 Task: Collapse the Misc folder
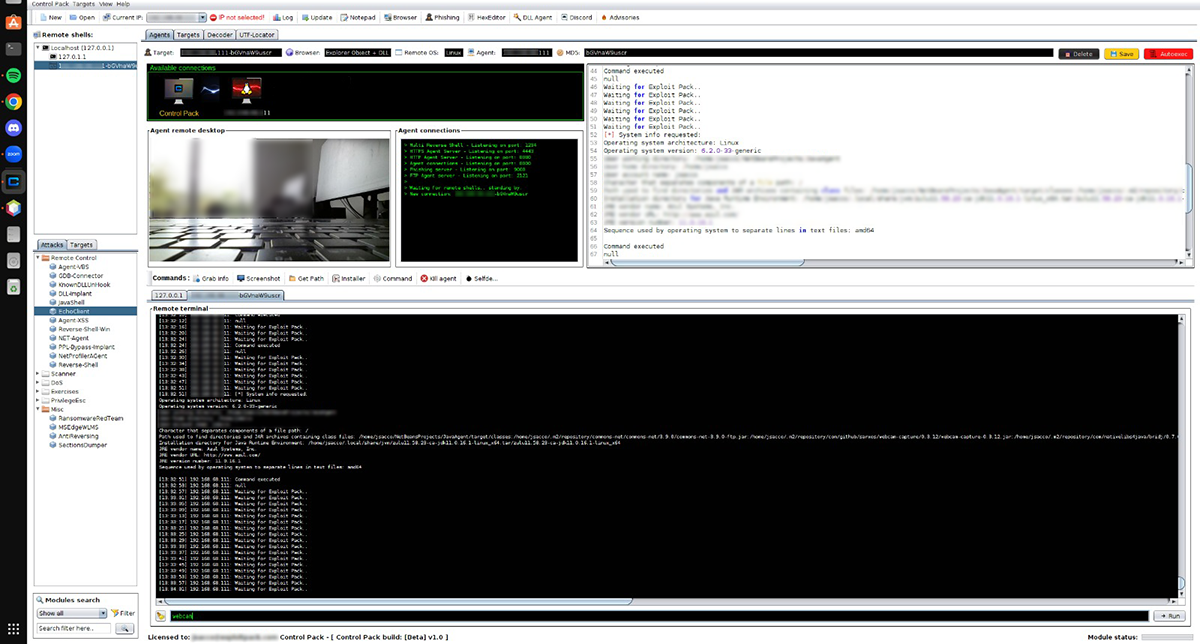tap(39, 409)
